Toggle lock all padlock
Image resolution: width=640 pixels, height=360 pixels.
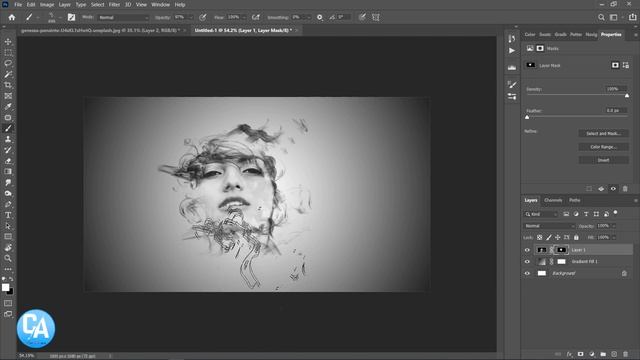[576, 237]
